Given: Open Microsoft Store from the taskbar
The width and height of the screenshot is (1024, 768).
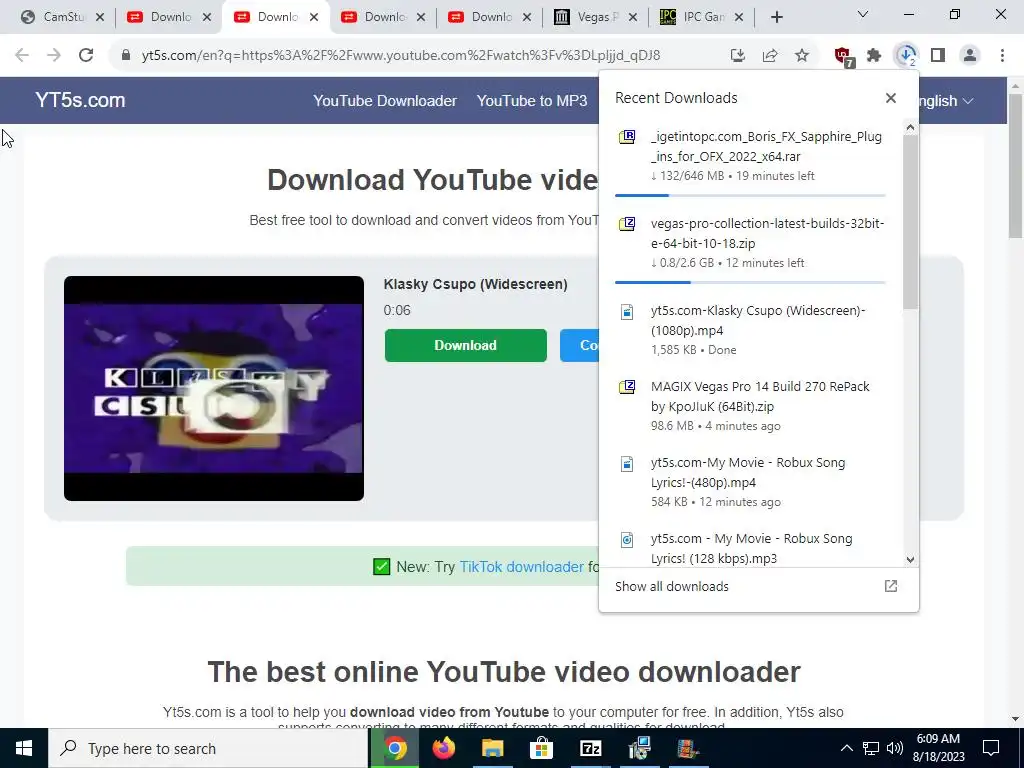Looking at the screenshot, I should tap(541, 748).
